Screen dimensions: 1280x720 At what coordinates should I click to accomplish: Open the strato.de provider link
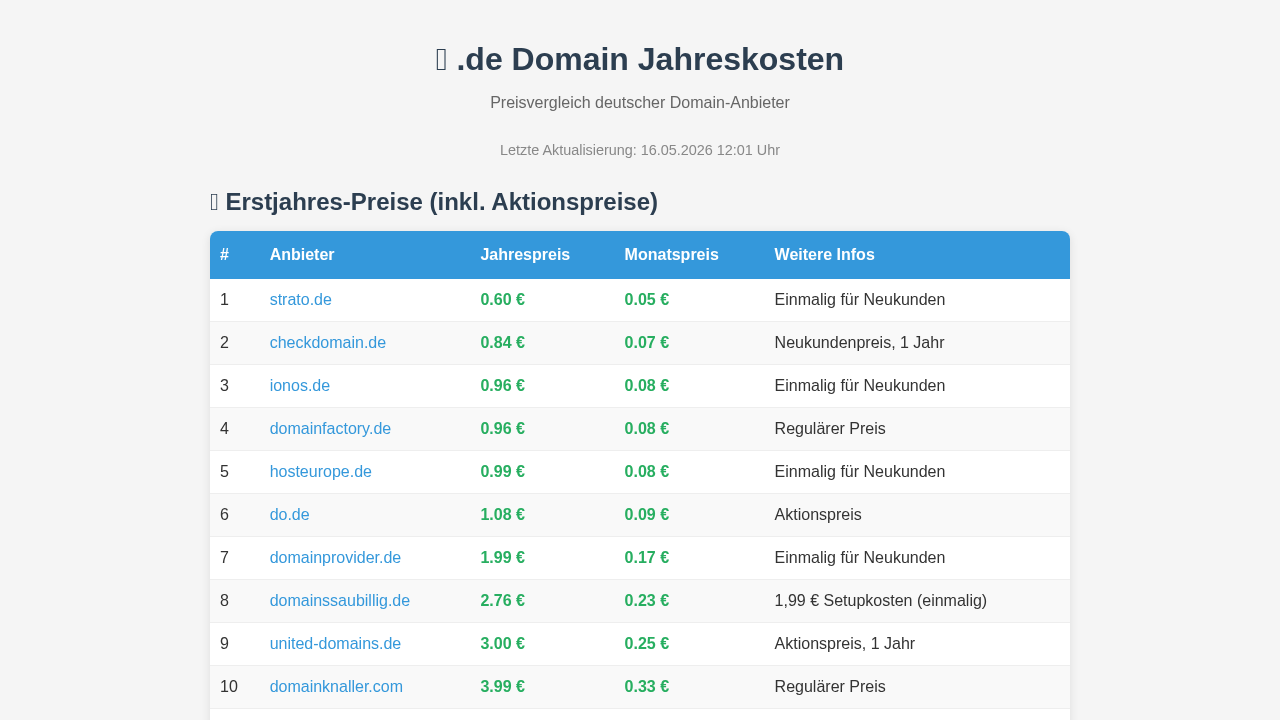pyautogui.click(x=300, y=300)
